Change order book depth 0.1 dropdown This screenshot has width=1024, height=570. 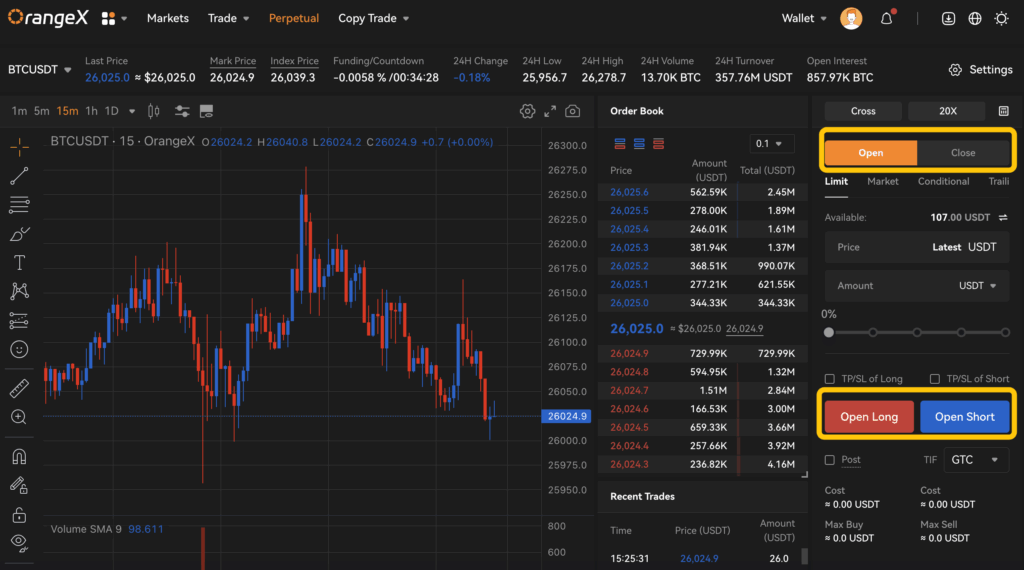coord(771,144)
